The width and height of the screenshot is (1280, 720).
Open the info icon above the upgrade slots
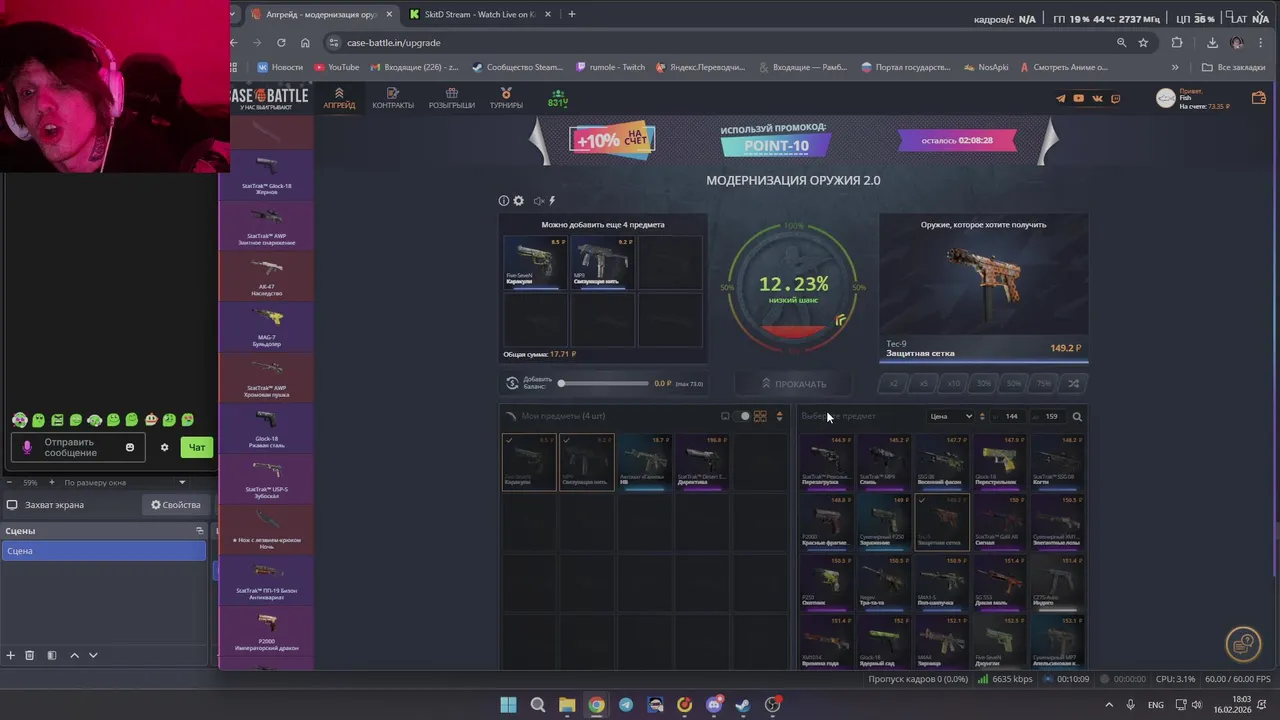(x=504, y=201)
